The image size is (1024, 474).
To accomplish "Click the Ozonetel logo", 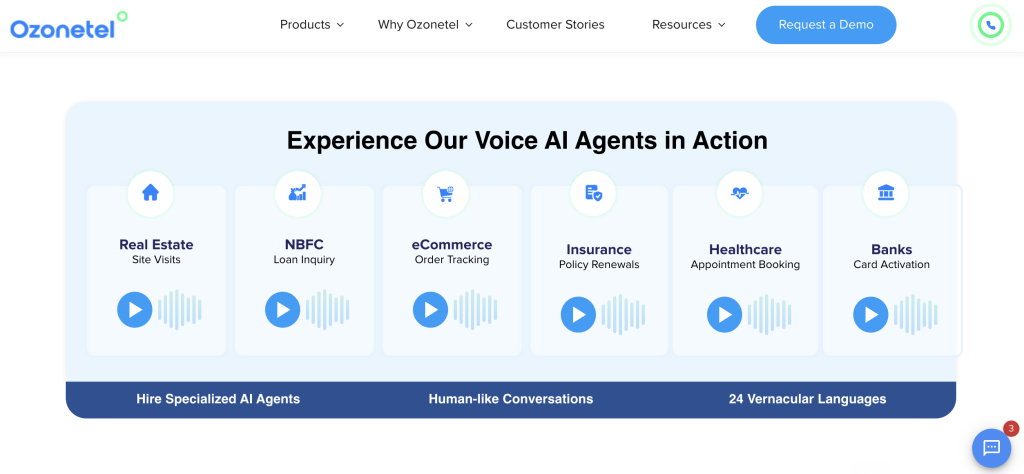I will point(69,25).
